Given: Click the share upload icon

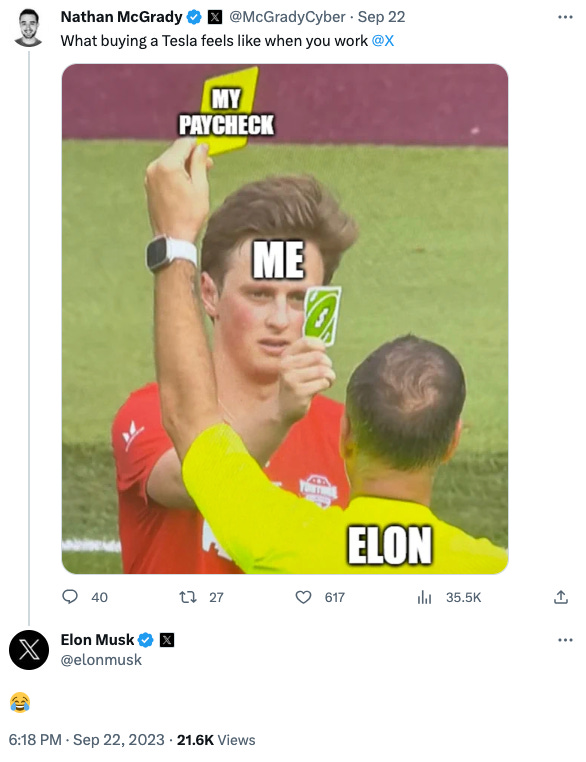Looking at the screenshot, I should tap(561, 597).
